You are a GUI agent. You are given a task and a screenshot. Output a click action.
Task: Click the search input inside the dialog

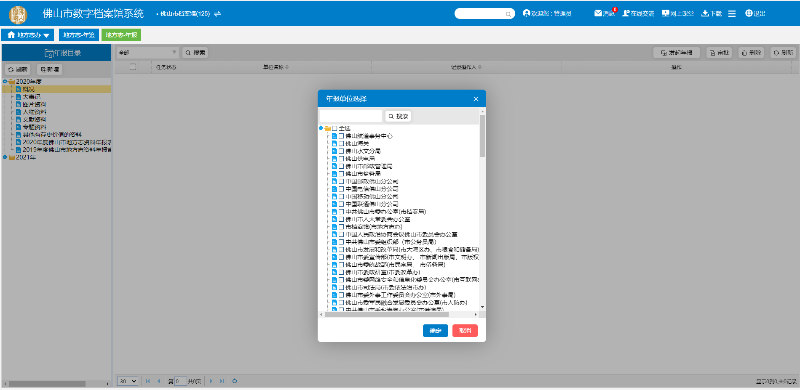tap(351, 116)
